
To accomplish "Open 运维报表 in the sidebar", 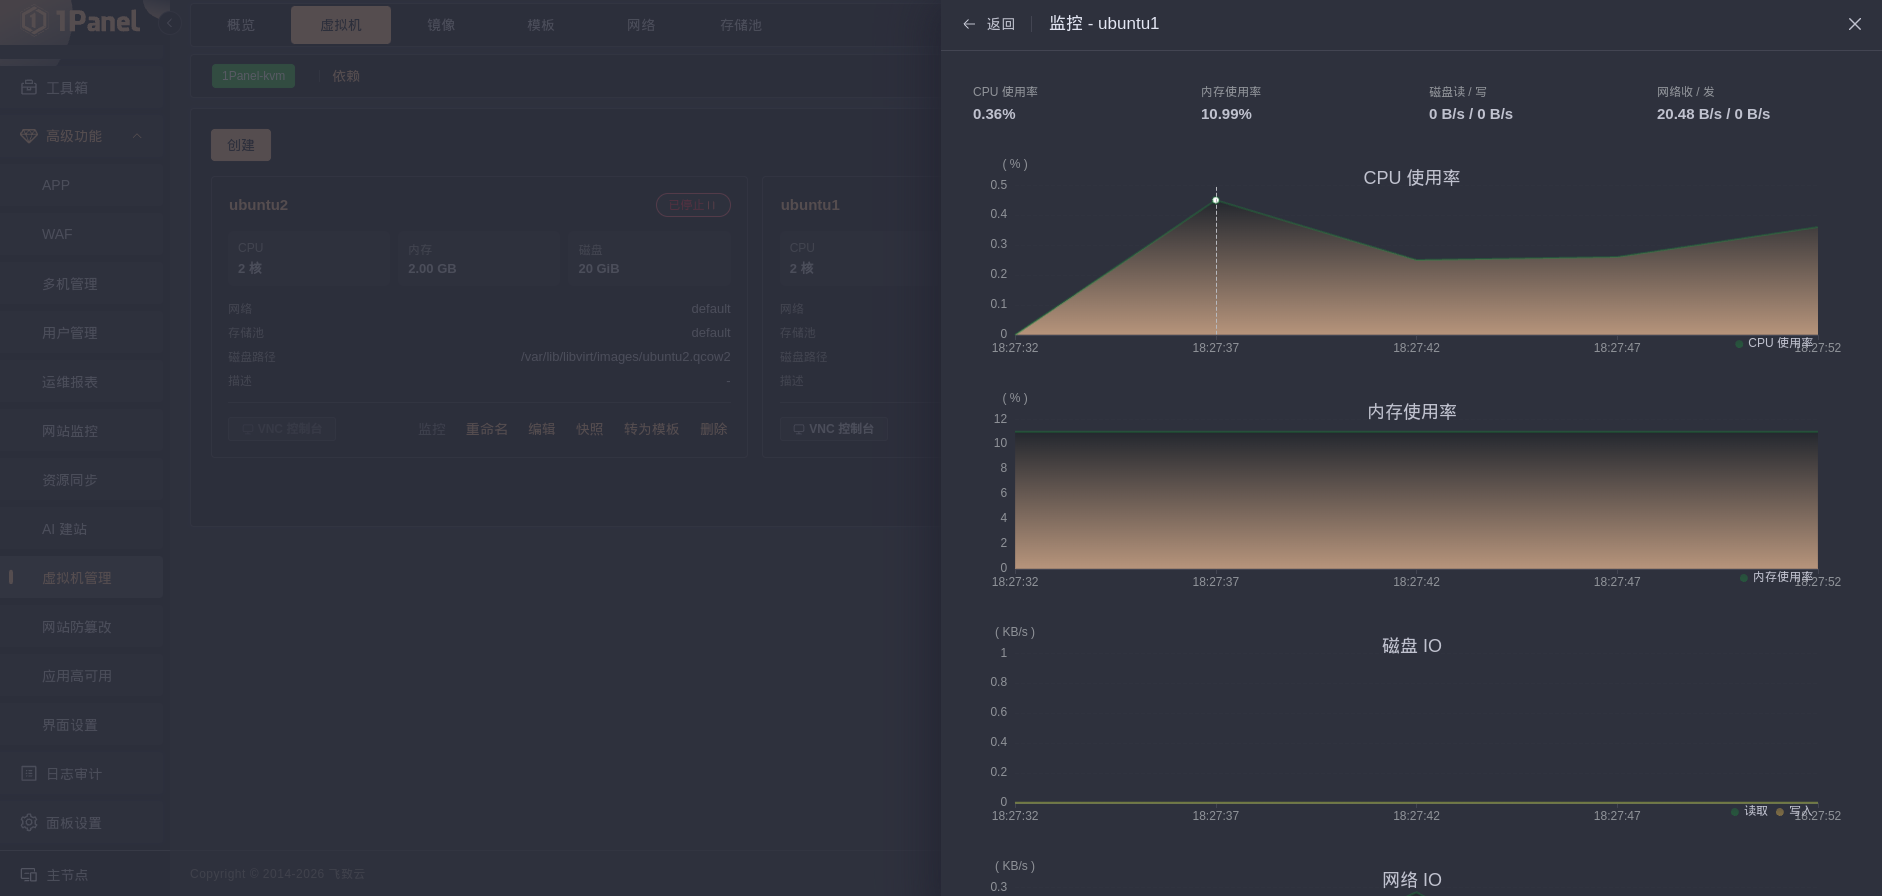I will [82, 382].
